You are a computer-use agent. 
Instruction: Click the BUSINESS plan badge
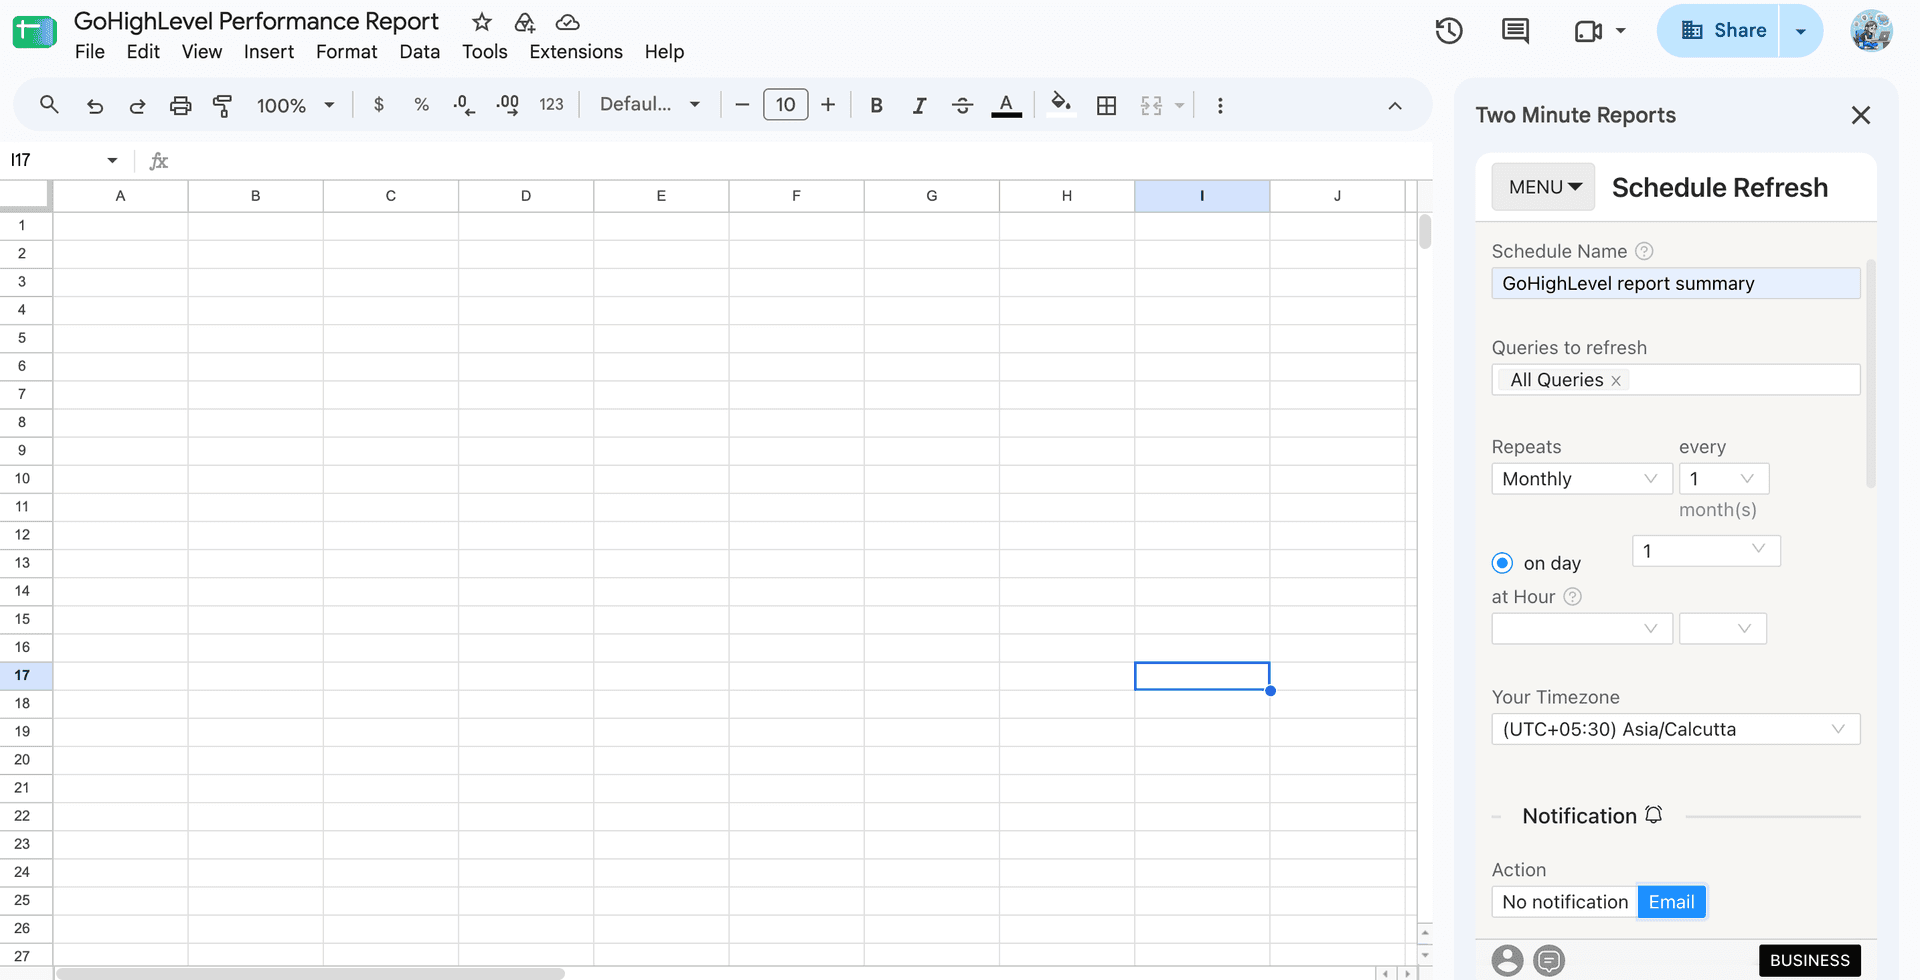pos(1810,961)
